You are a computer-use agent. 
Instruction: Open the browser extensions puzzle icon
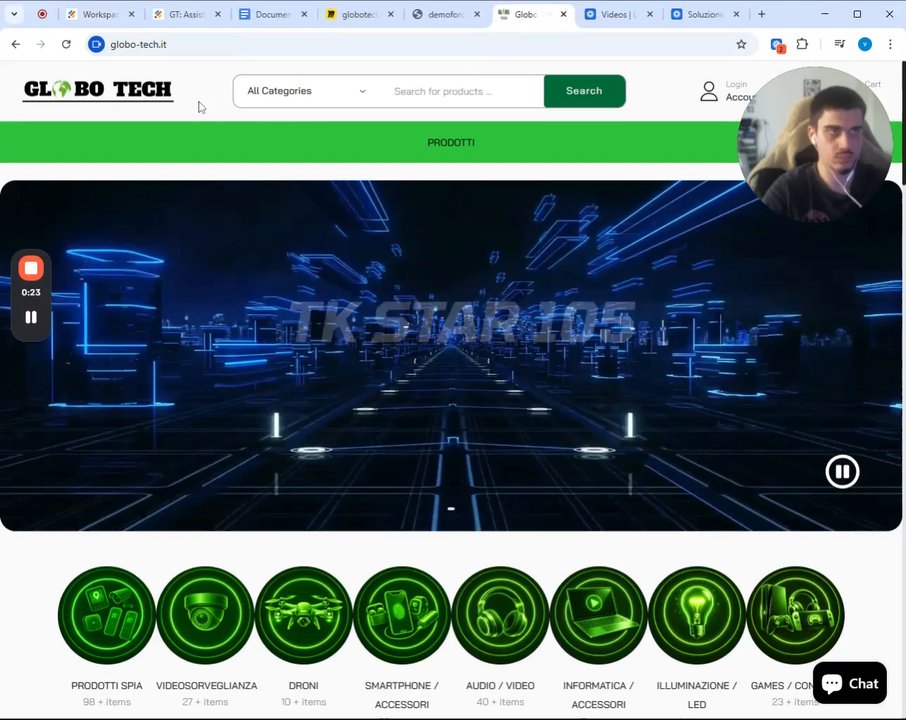coord(802,44)
